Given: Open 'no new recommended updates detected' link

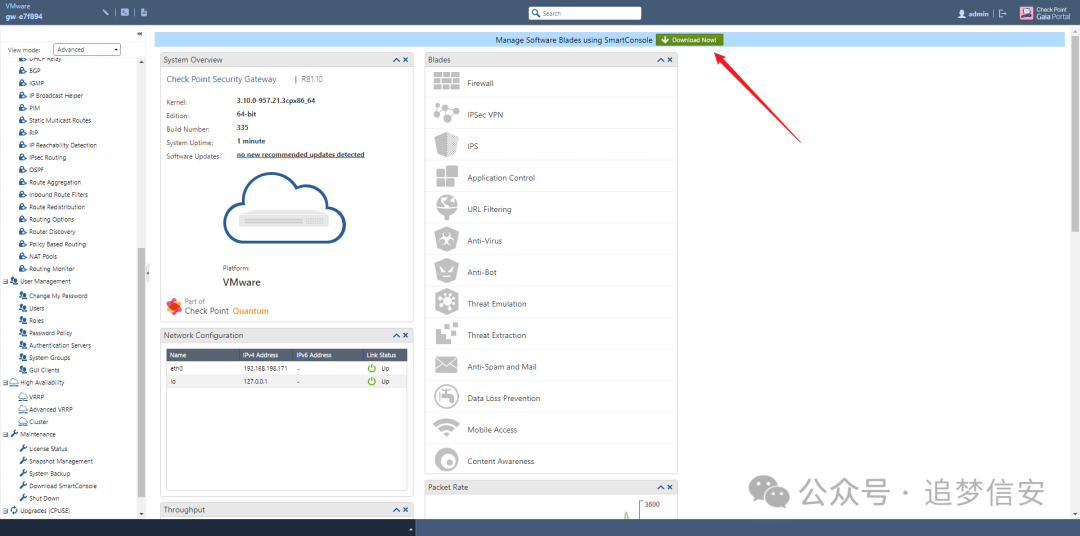Looking at the screenshot, I should click(300, 155).
